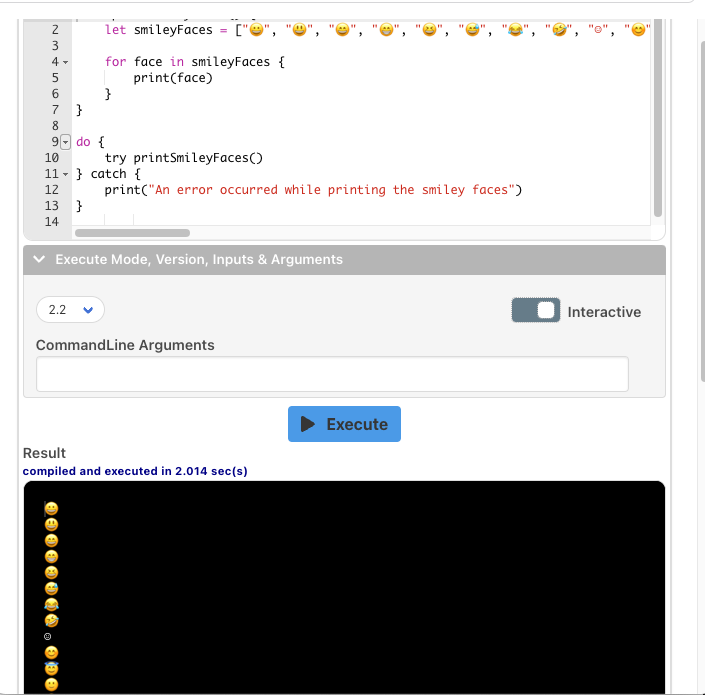Collapse the code fold at line 9

point(66,142)
